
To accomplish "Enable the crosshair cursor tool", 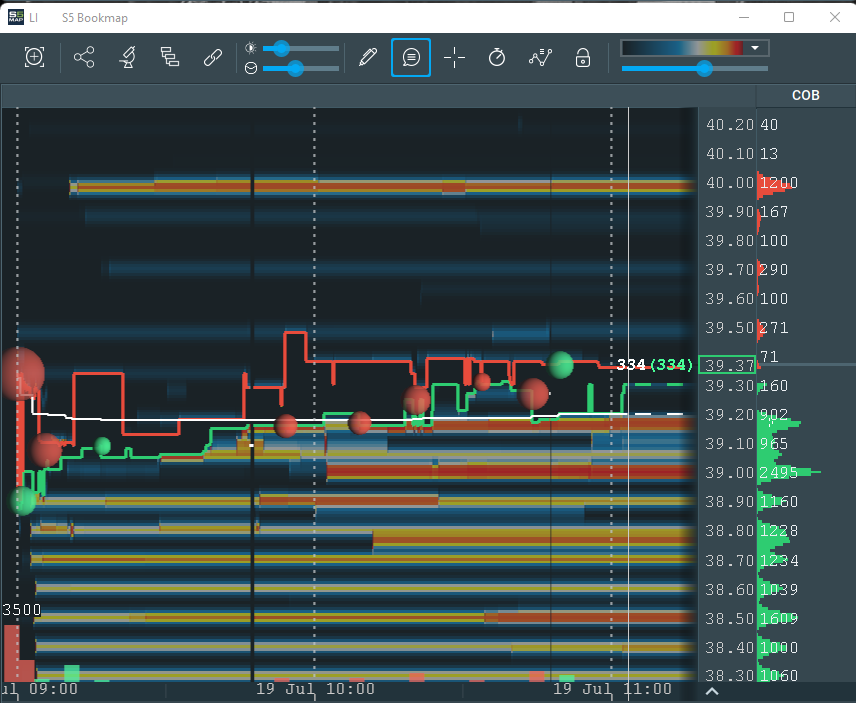I will 454,57.
